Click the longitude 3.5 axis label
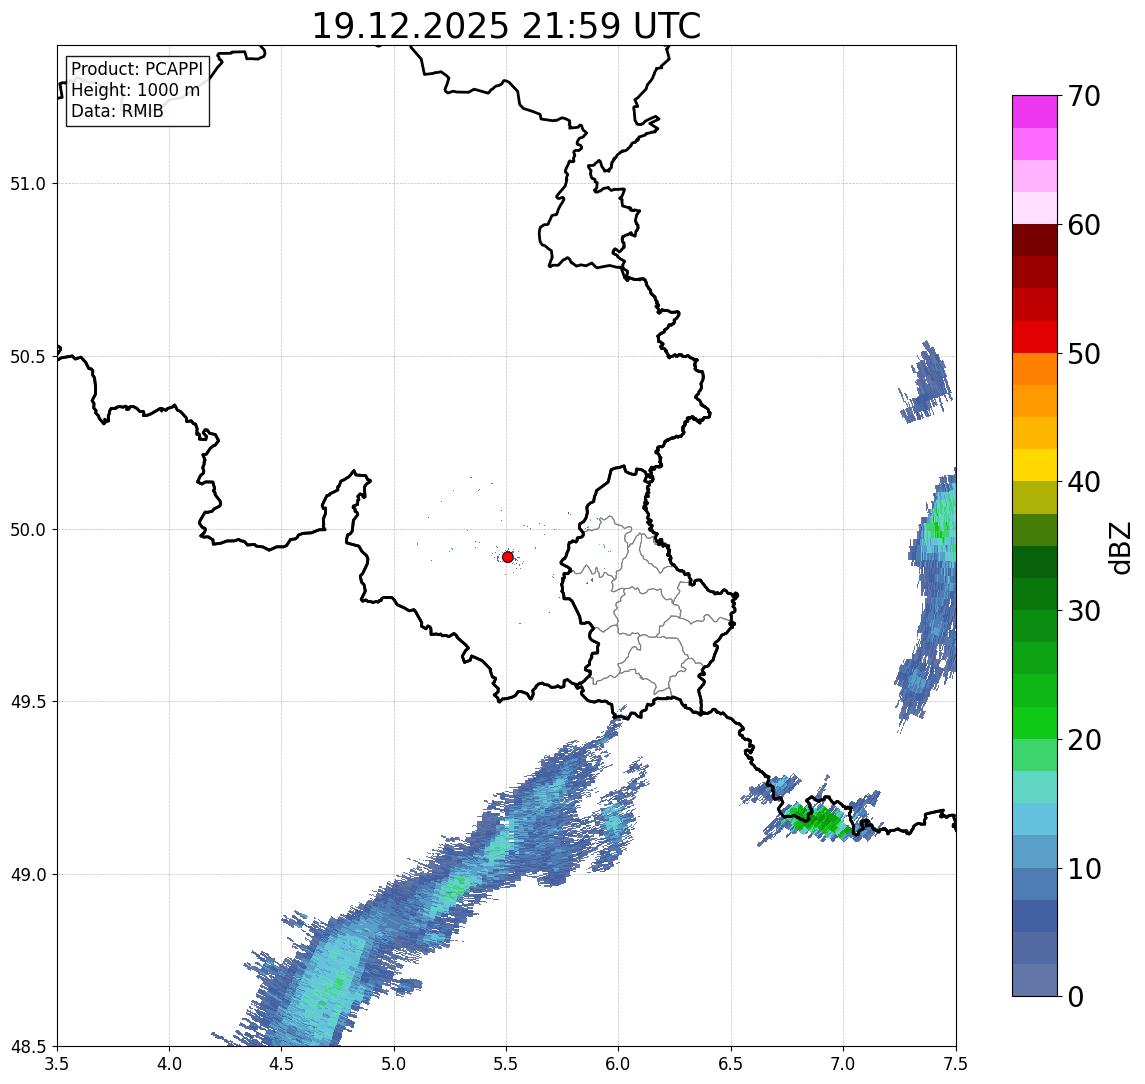Screen dimensions: 1145x1084 point(57,1063)
